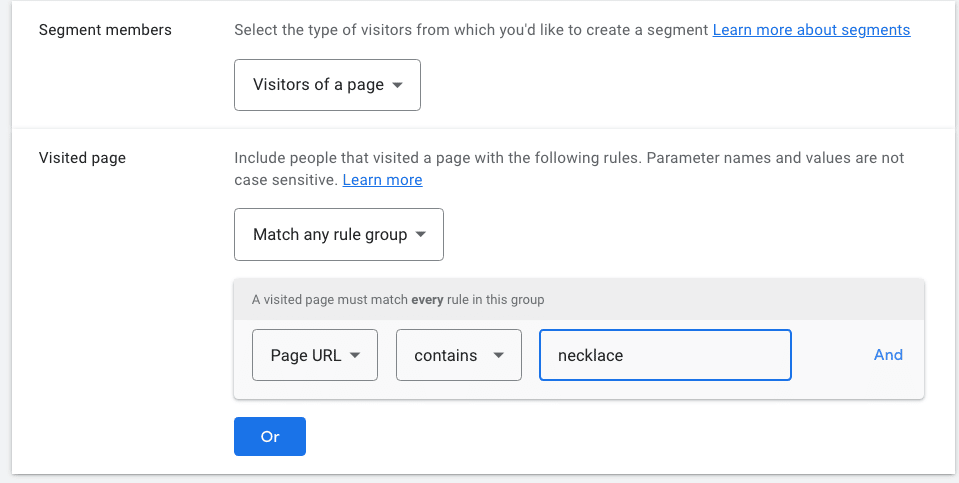959x483 pixels.
Task: Click the case sensitive text before Learn more
Action: click(x=286, y=180)
